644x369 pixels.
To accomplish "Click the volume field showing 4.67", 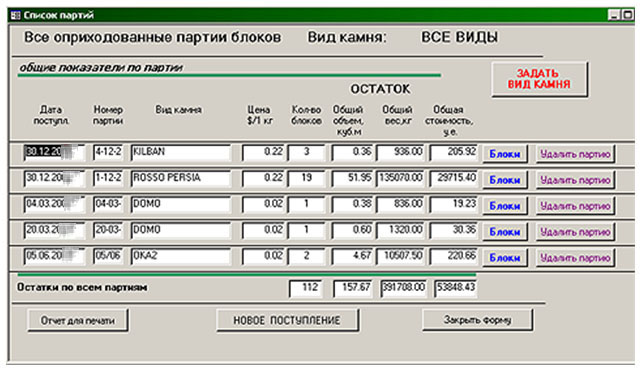I will 352,256.
